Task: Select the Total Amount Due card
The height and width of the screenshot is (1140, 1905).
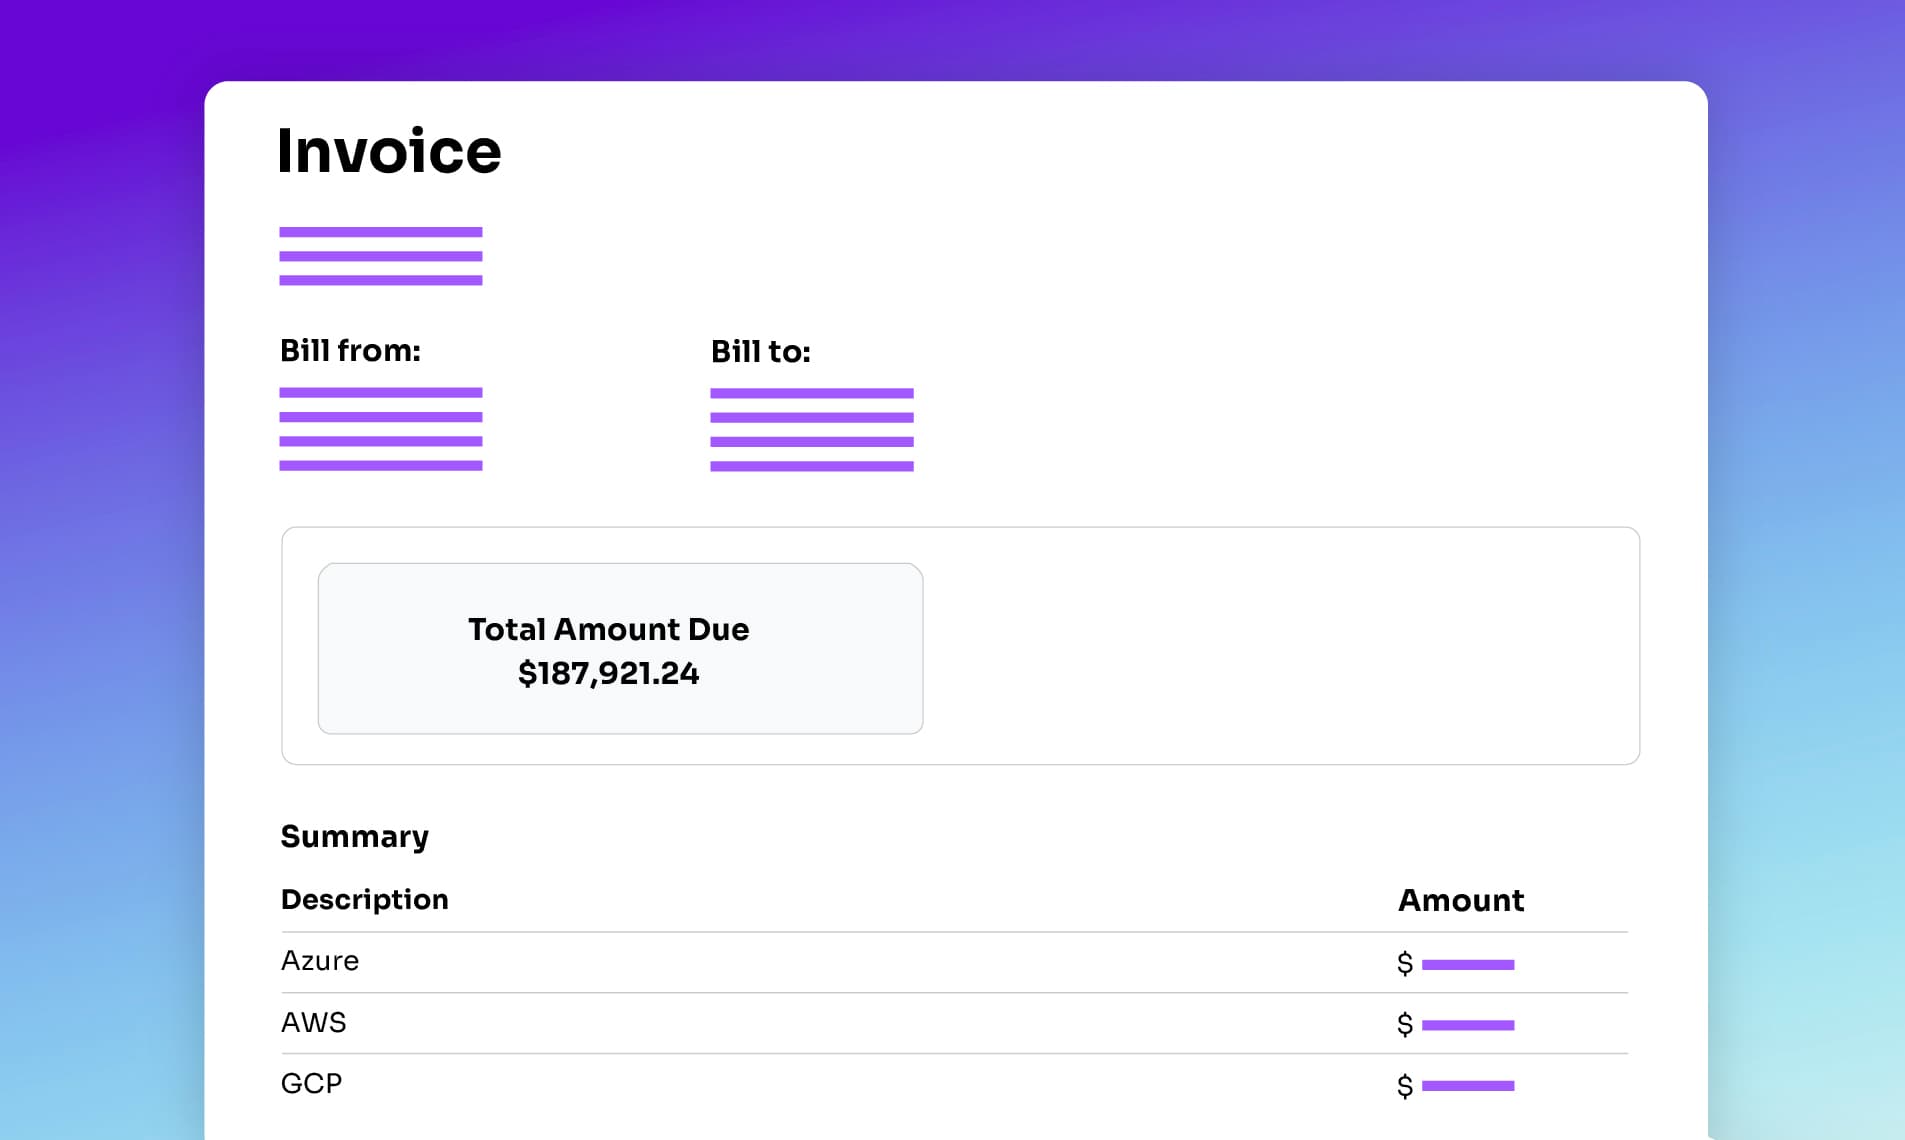Action: point(620,648)
